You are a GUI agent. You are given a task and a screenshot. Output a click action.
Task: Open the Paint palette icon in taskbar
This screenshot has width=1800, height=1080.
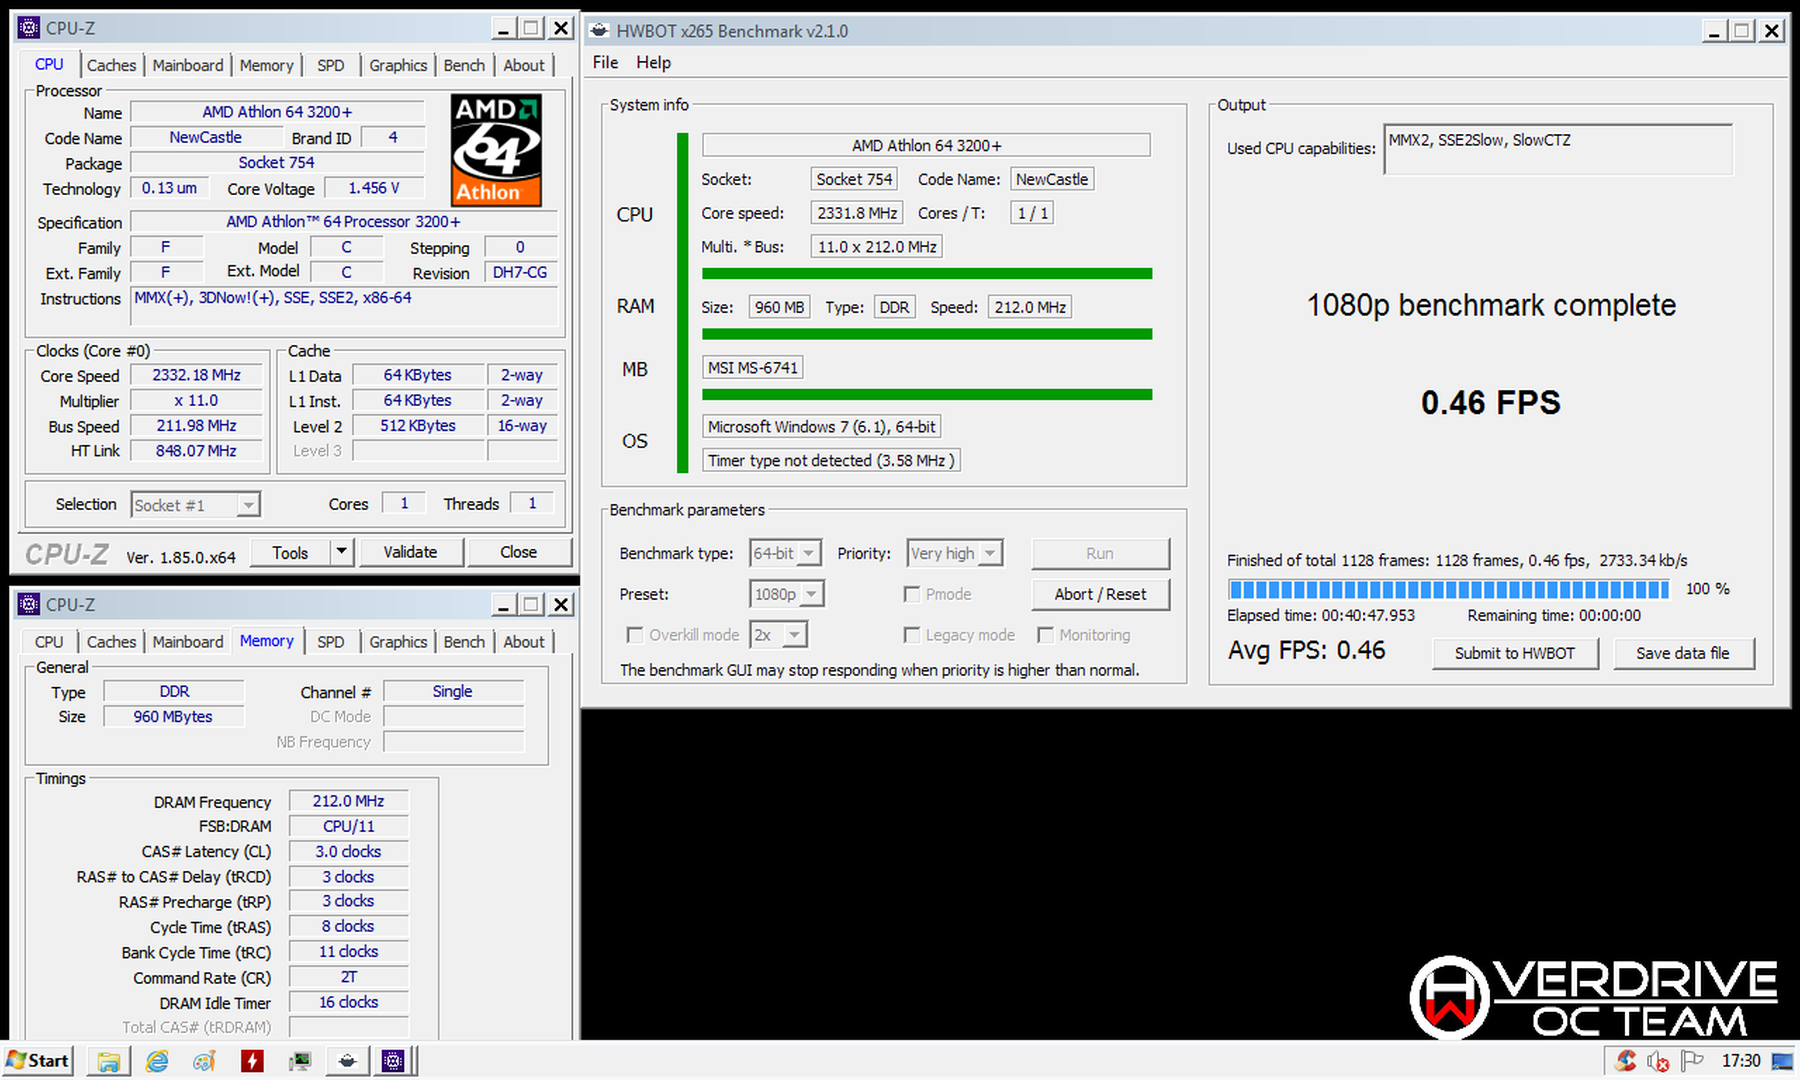(205, 1061)
